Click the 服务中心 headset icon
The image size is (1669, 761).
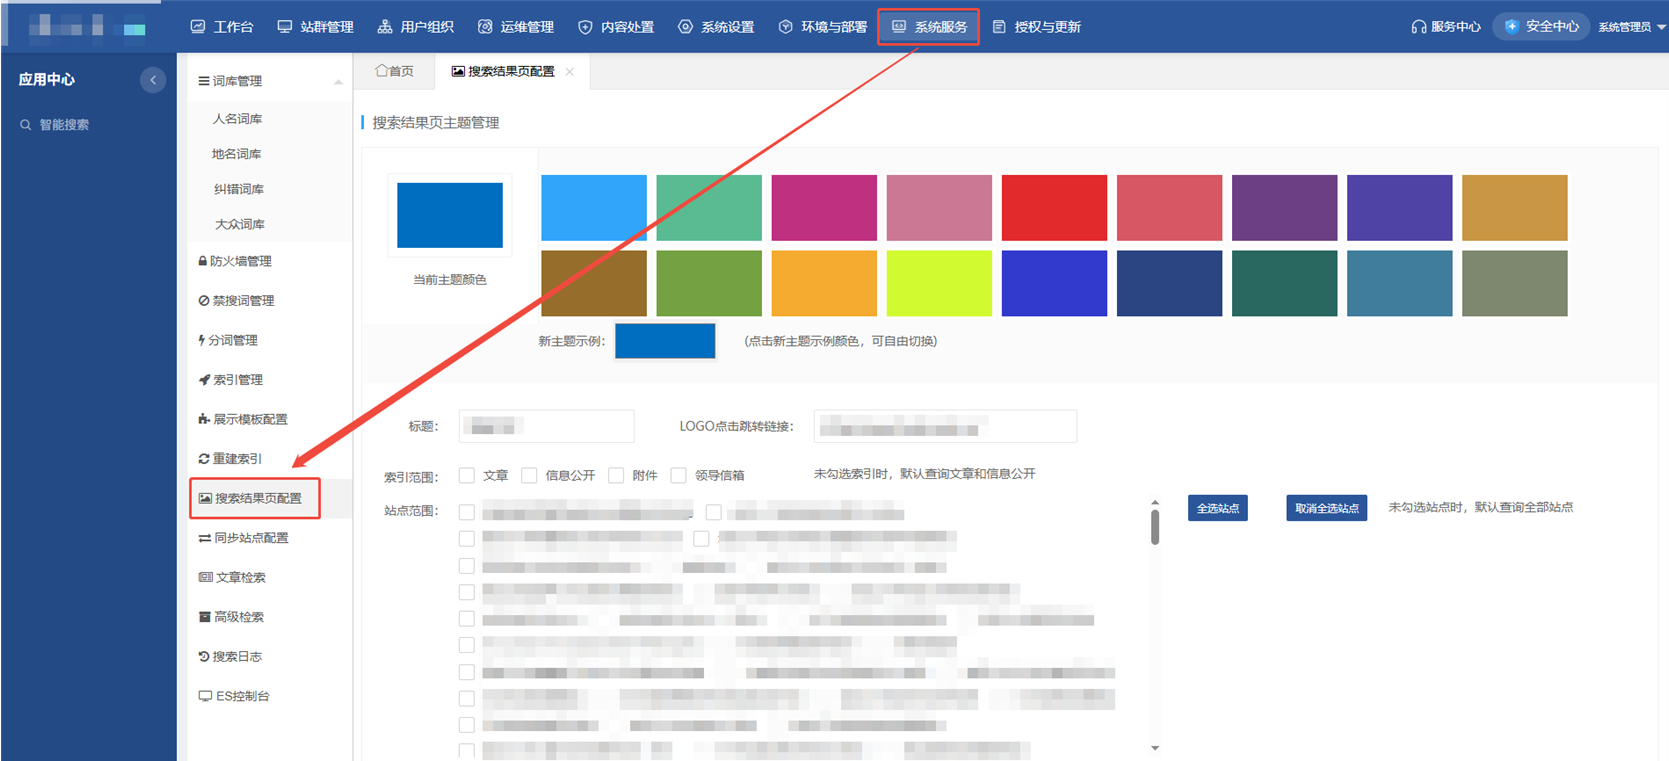click(x=1418, y=27)
